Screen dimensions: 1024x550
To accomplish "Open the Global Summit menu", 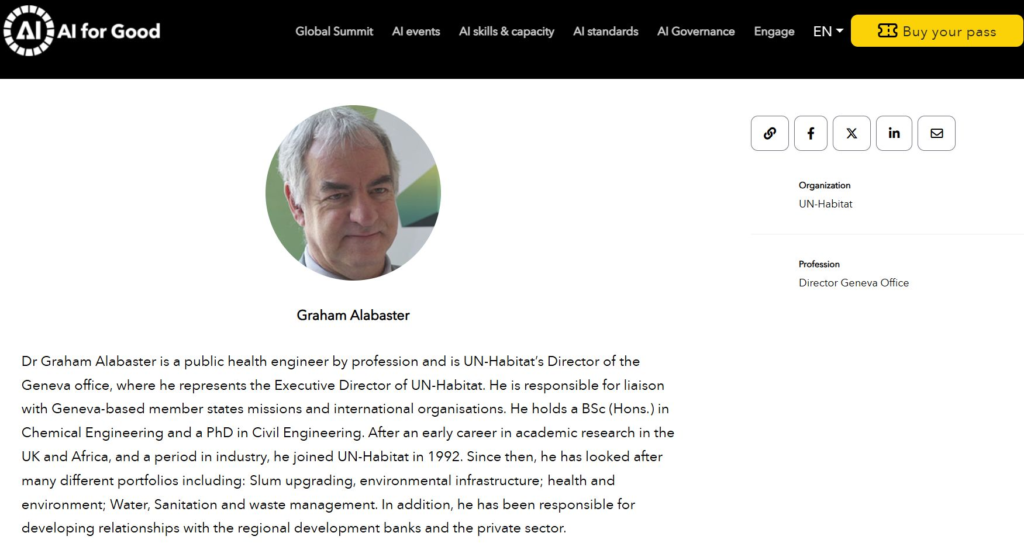I will tap(334, 31).
